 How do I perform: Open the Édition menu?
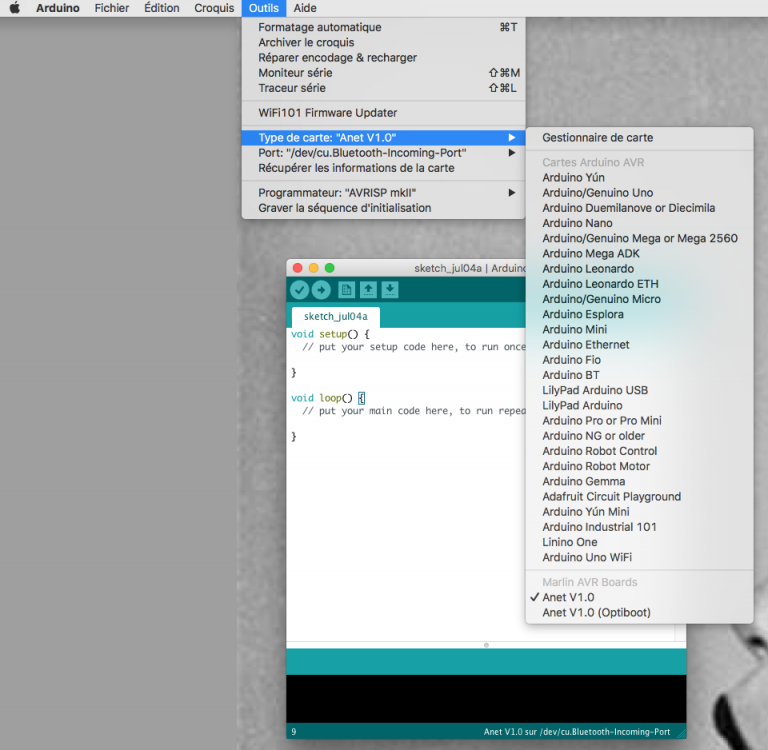pyautogui.click(x=162, y=8)
